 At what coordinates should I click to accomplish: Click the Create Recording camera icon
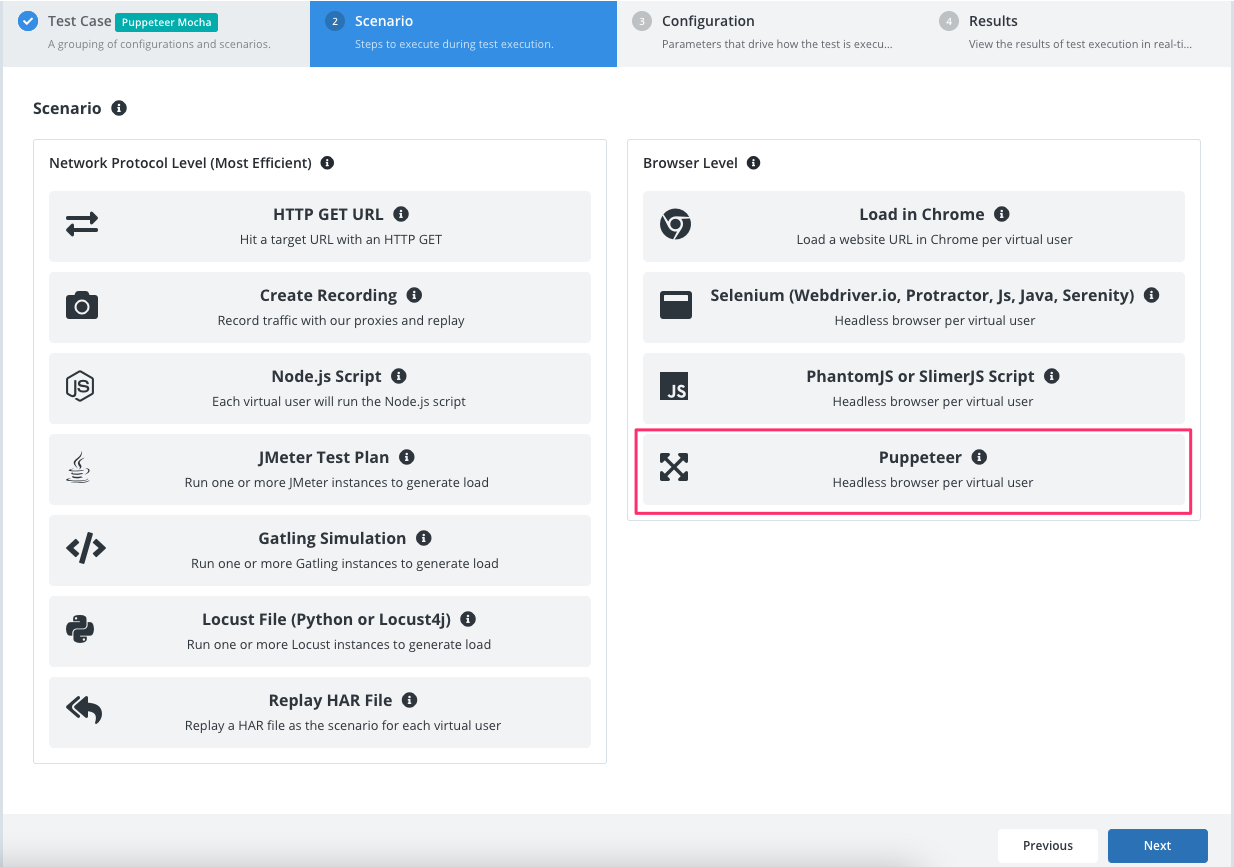pyautogui.click(x=82, y=306)
